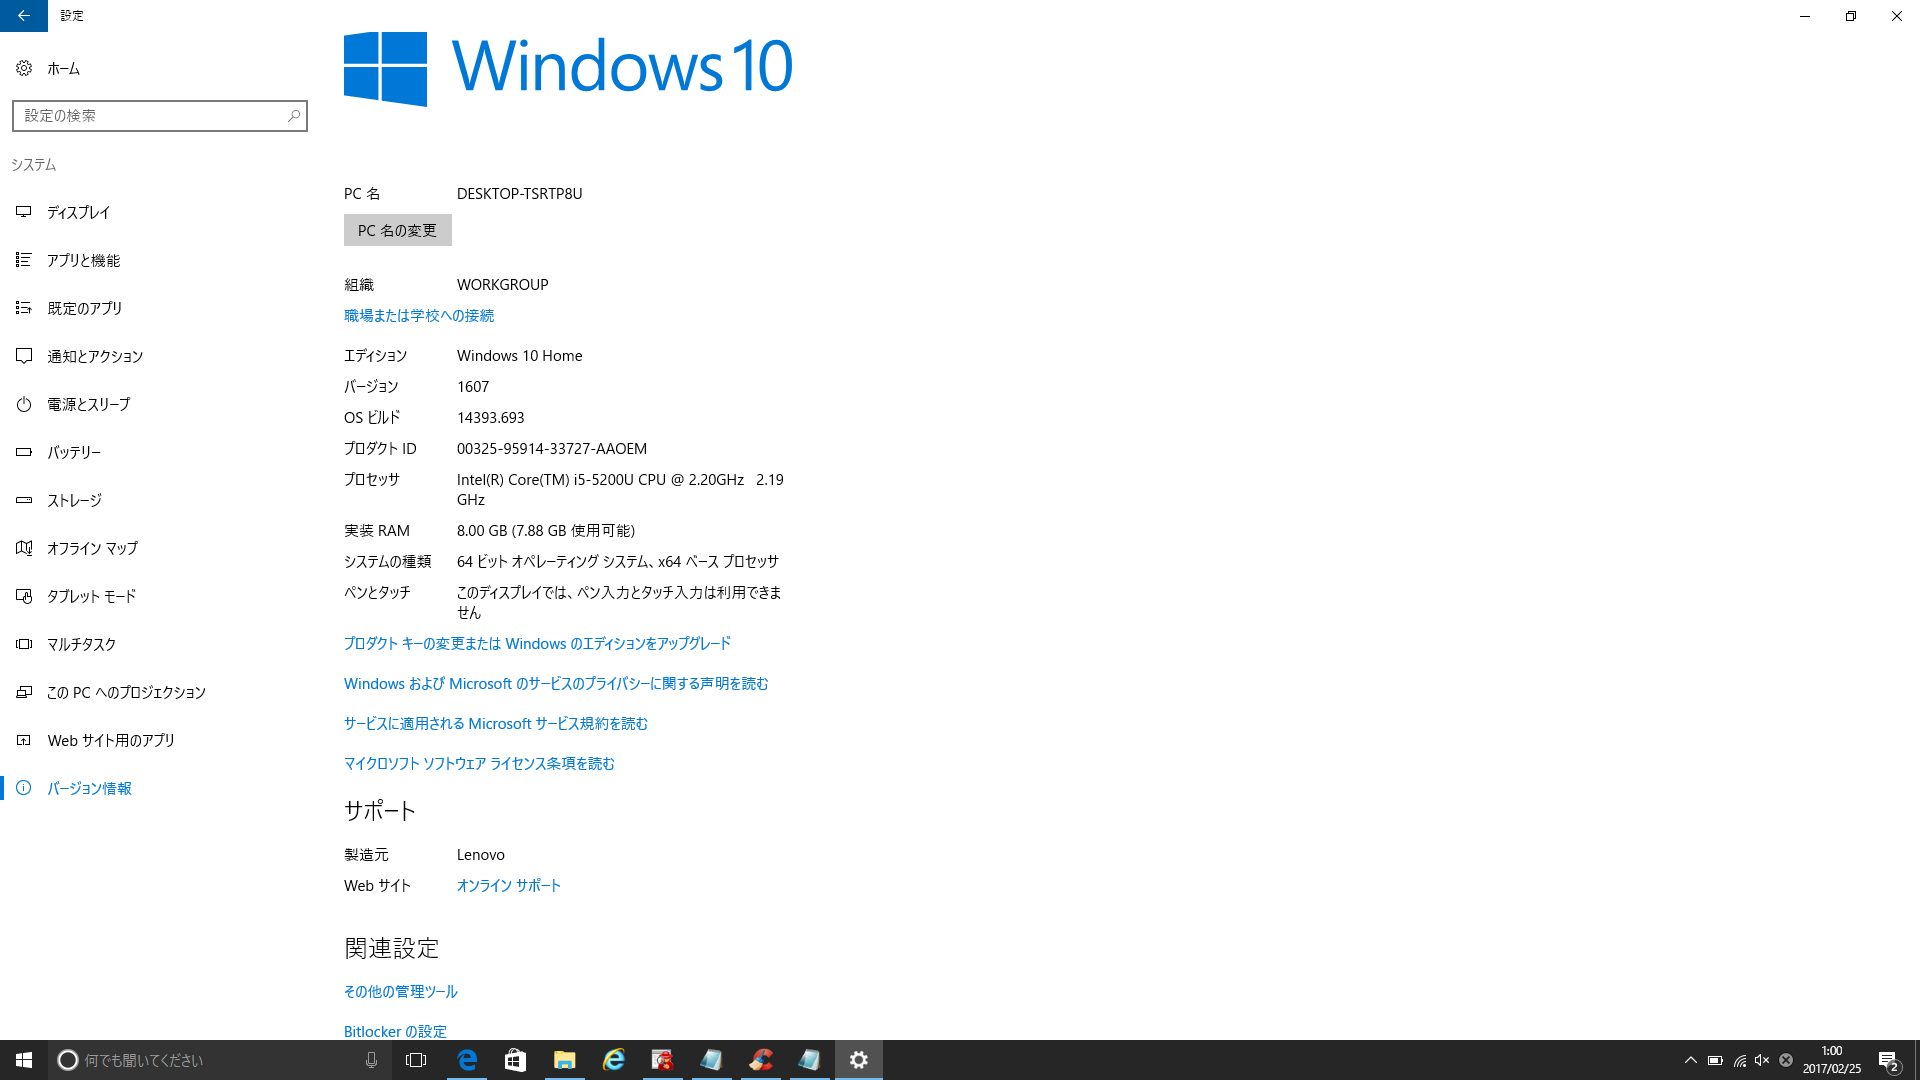
Task: Open the Action Center notifications icon
Action: click(1888, 1060)
